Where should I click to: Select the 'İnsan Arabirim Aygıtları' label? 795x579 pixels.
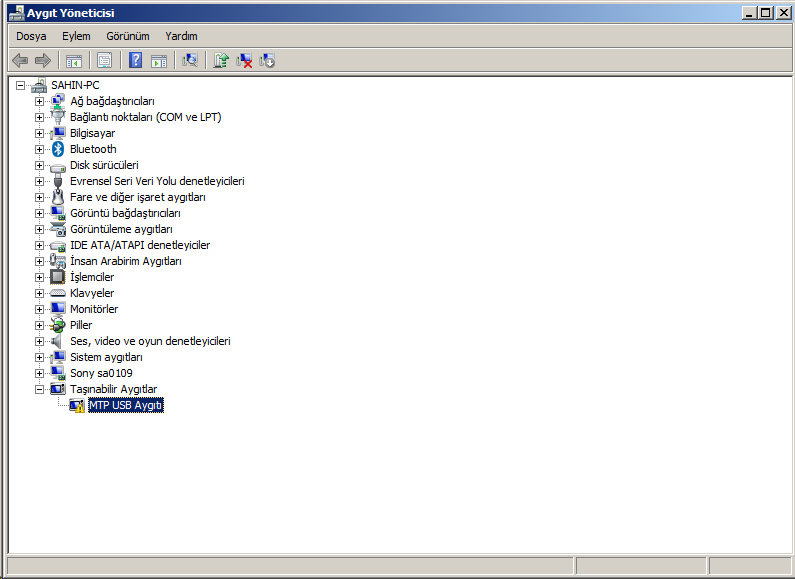click(x=126, y=261)
